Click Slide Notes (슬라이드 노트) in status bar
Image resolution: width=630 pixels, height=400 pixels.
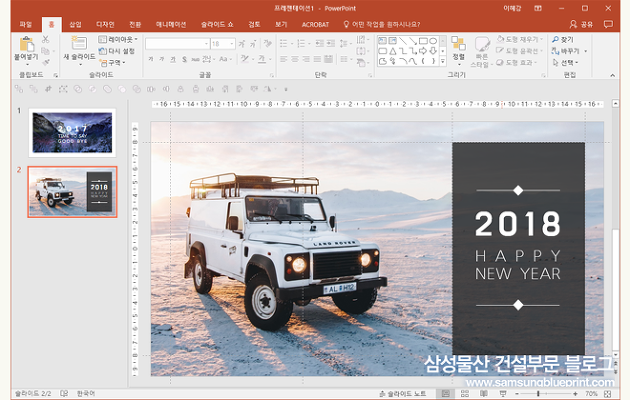pyautogui.click(x=403, y=394)
